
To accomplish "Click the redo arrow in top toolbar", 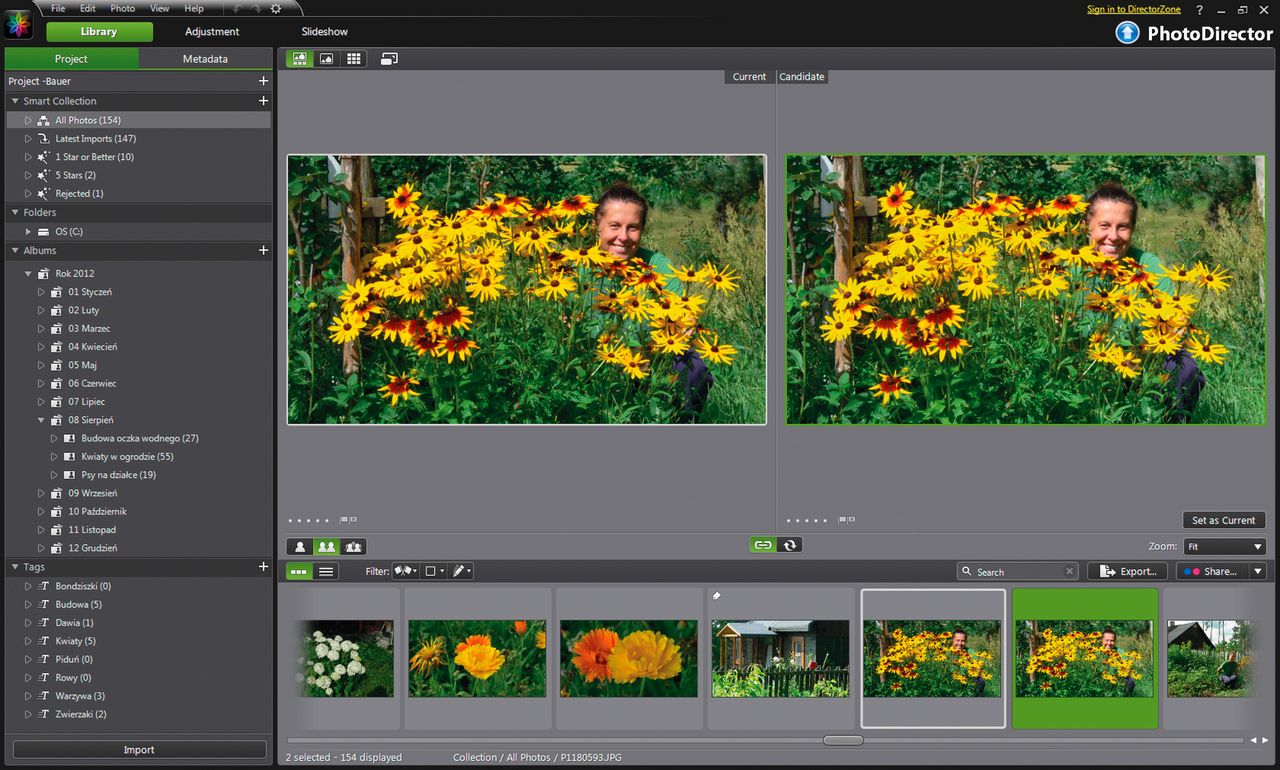I will pos(256,8).
